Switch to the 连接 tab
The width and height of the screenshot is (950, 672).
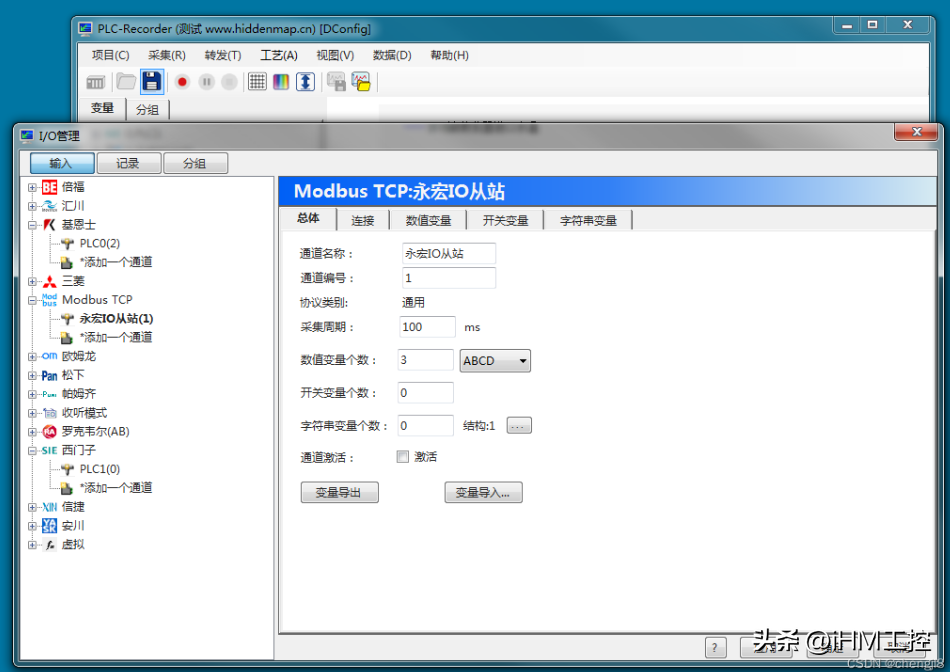[x=362, y=221]
